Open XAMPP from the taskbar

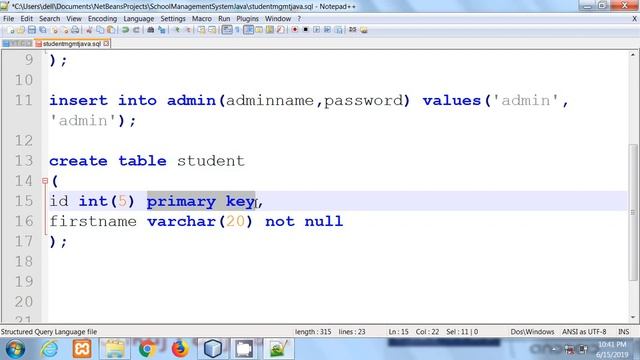tap(82, 349)
